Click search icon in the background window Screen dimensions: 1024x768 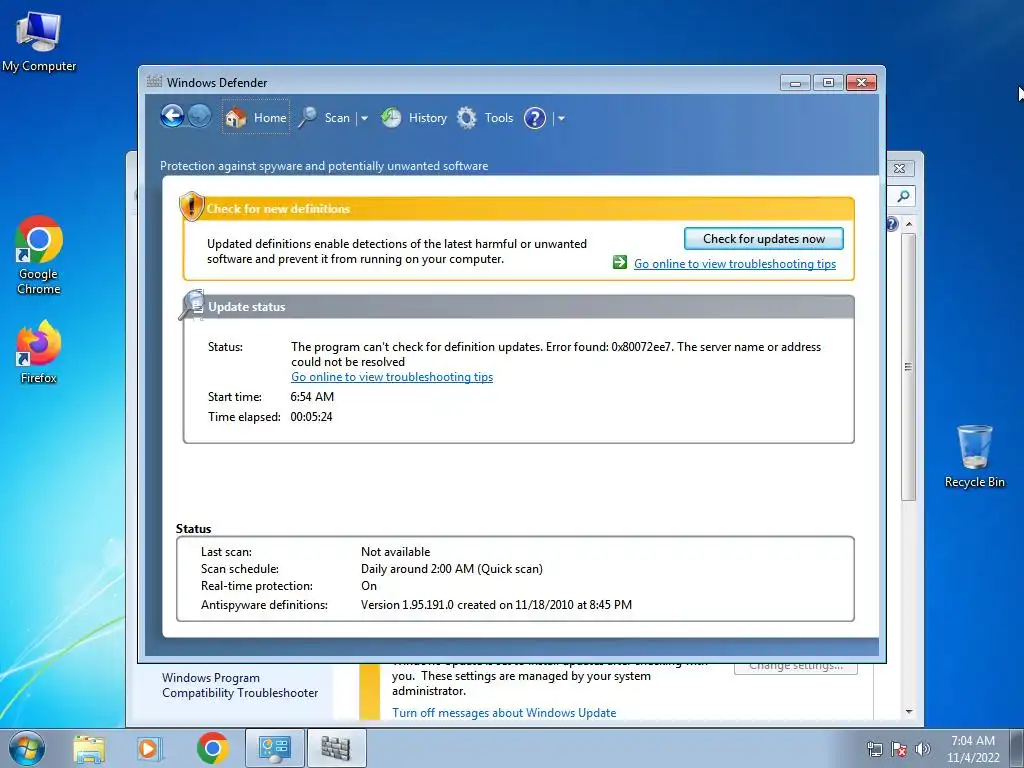click(x=903, y=196)
